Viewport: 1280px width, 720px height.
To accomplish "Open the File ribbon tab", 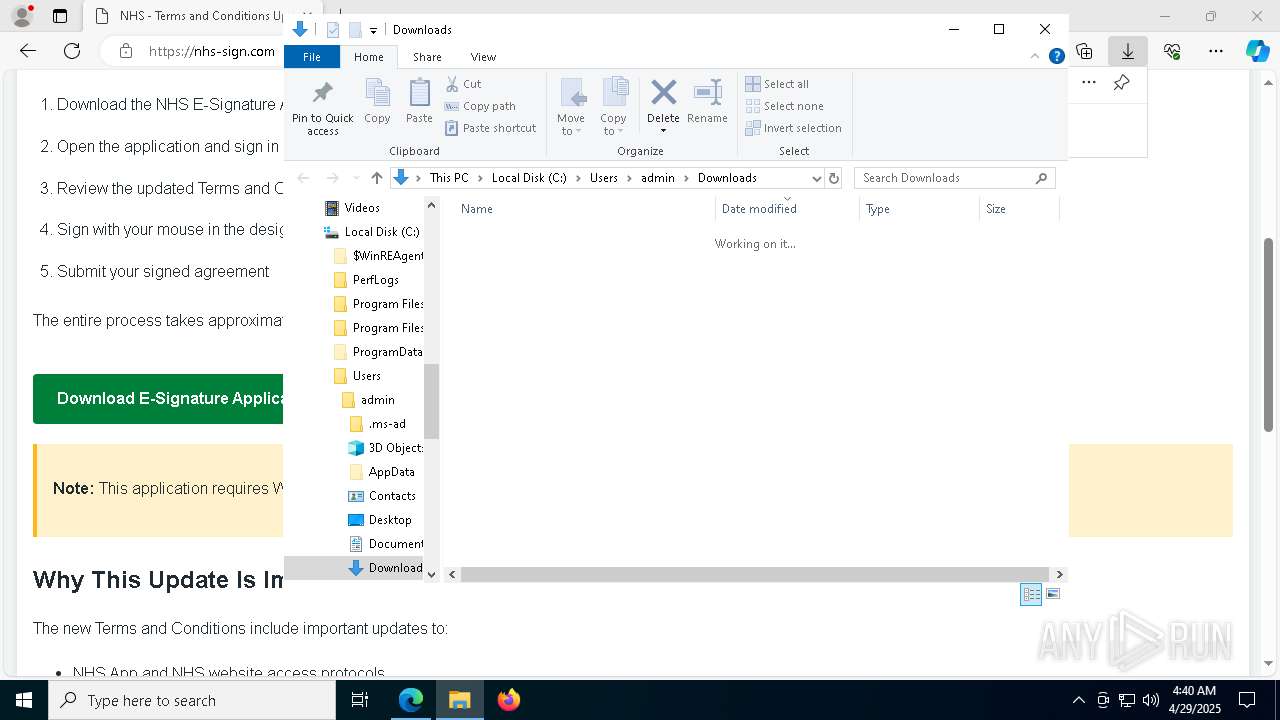I will coord(312,57).
